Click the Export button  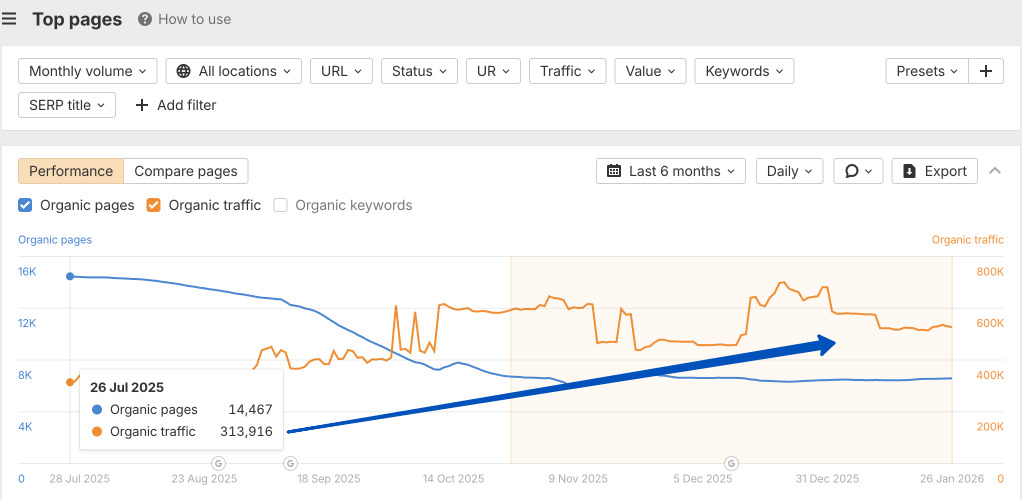click(935, 171)
